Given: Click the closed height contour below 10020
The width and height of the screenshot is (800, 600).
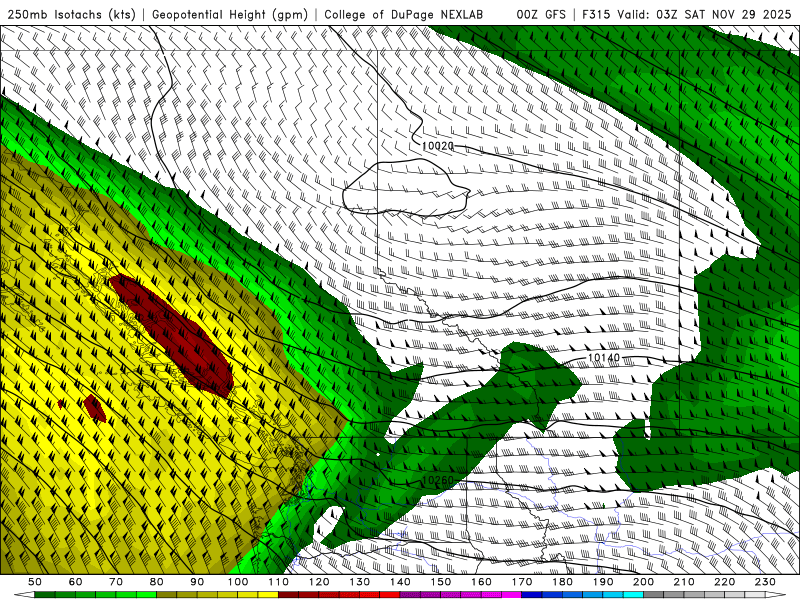Looking at the screenshot, I should [x=406, y=188].
